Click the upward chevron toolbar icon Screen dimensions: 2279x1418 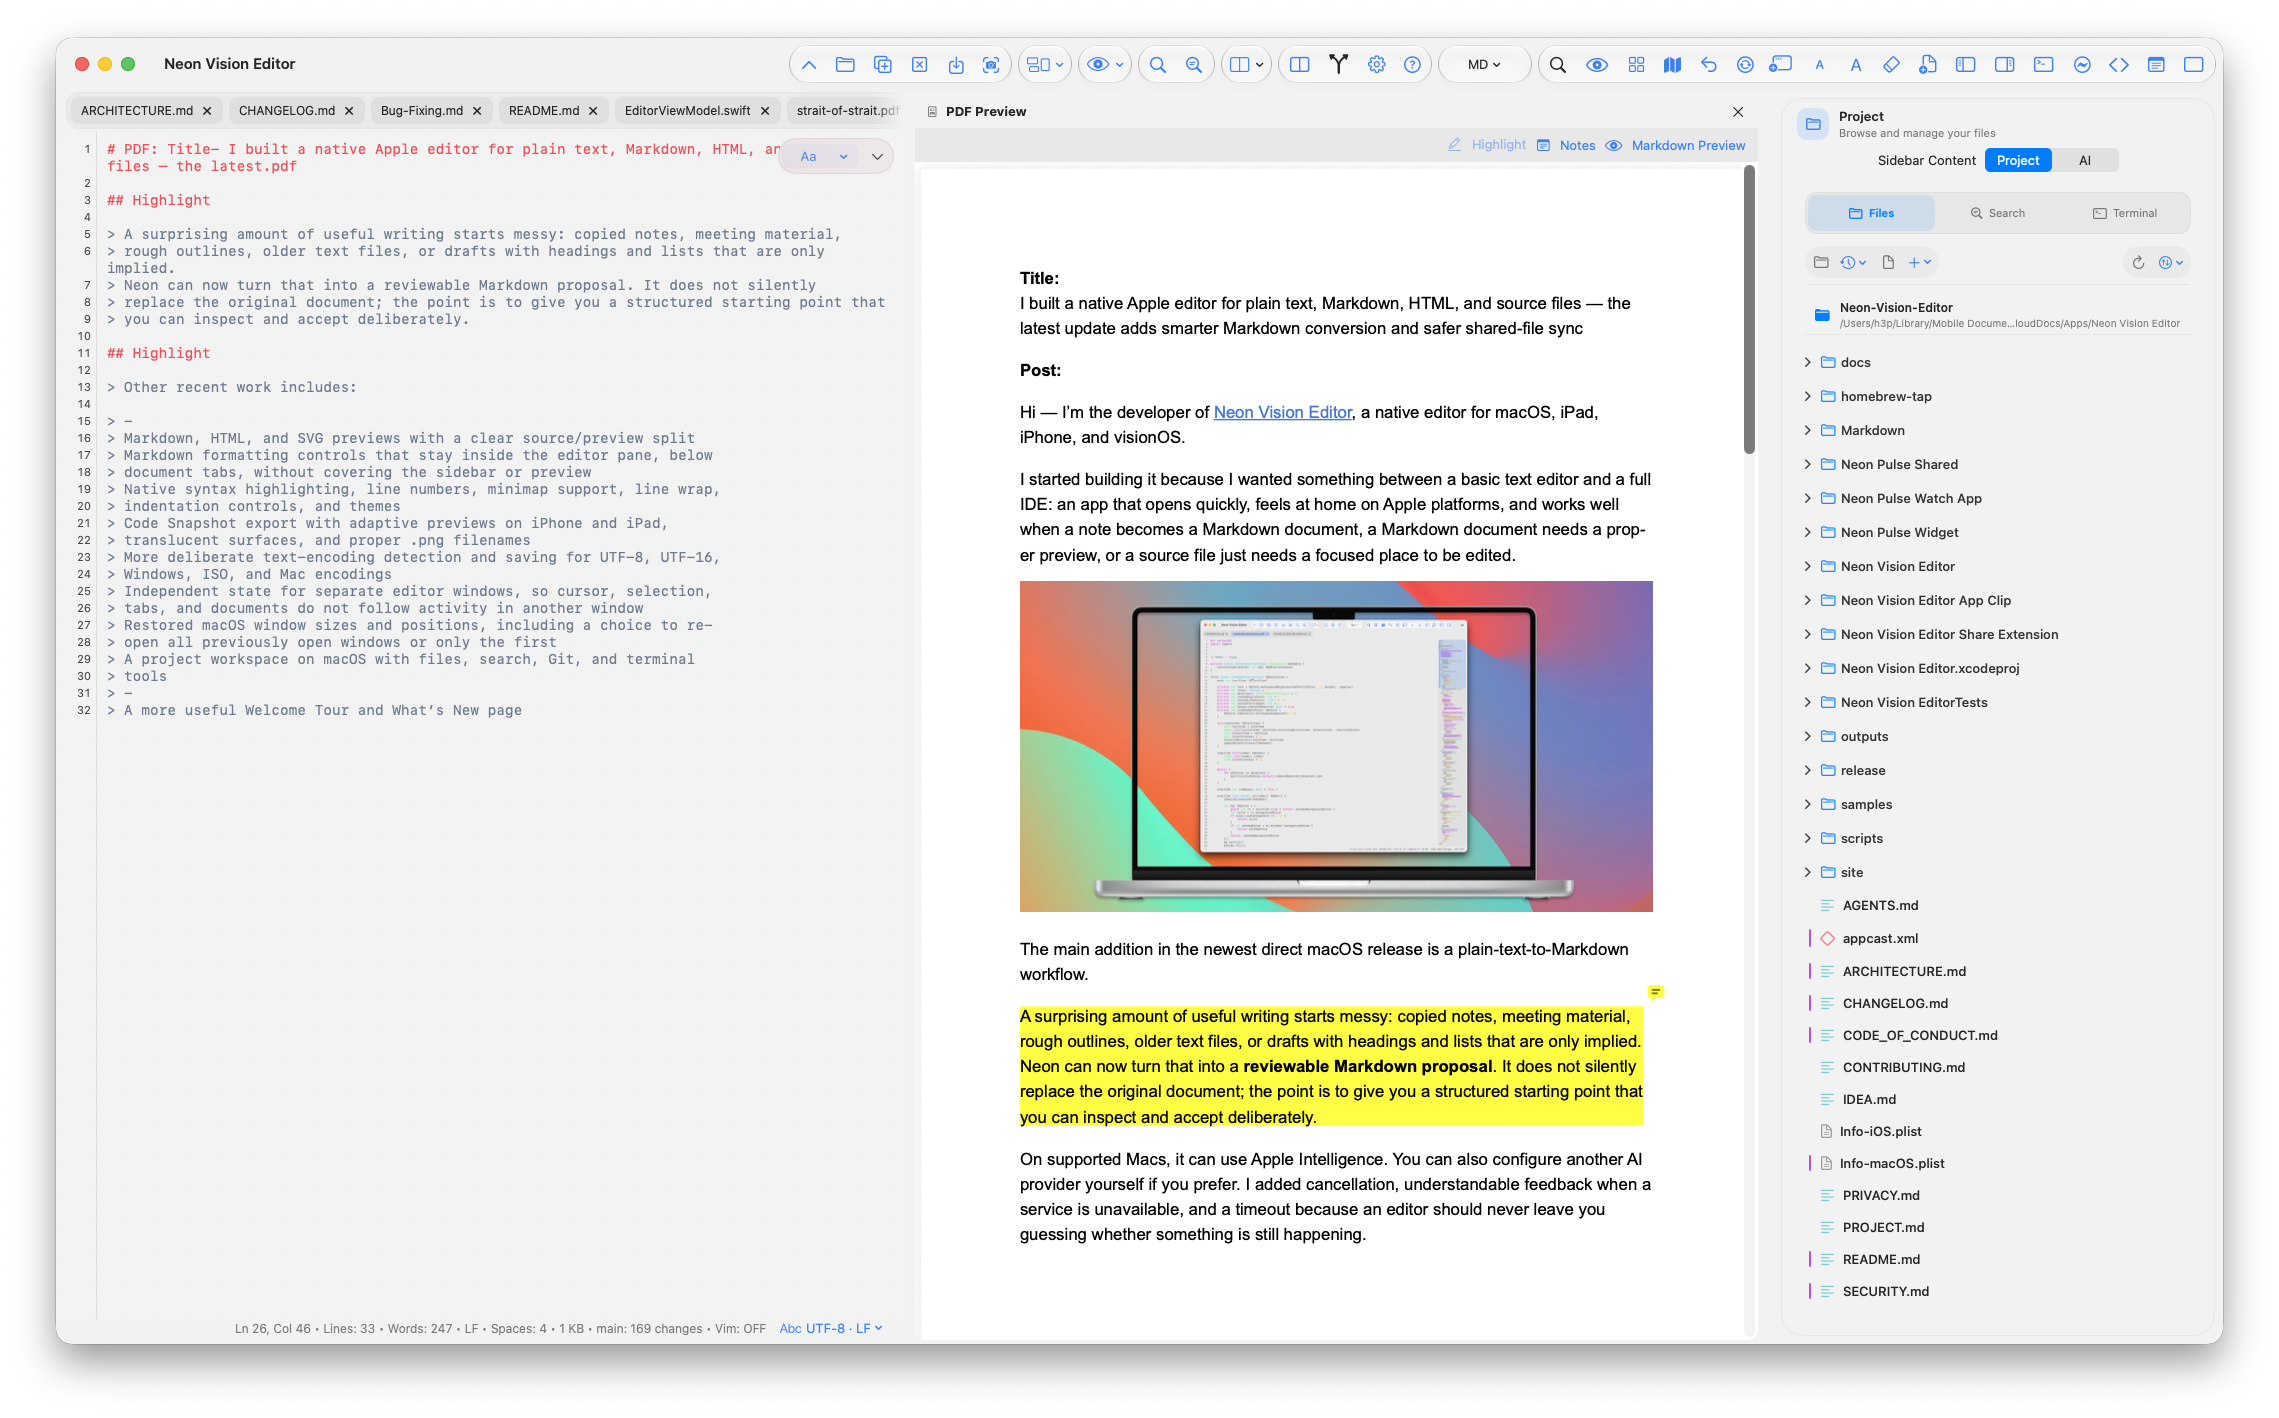tap(809, 65)
